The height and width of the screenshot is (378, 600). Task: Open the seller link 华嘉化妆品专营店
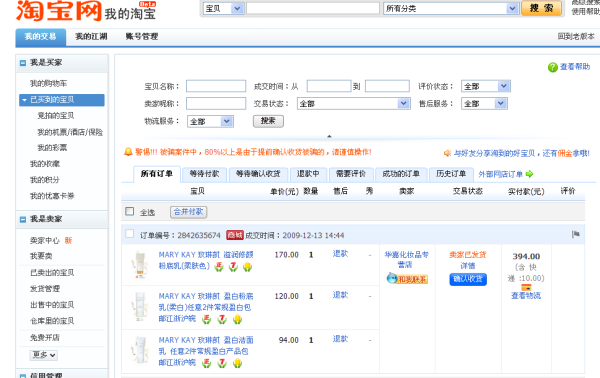point(406,260)
